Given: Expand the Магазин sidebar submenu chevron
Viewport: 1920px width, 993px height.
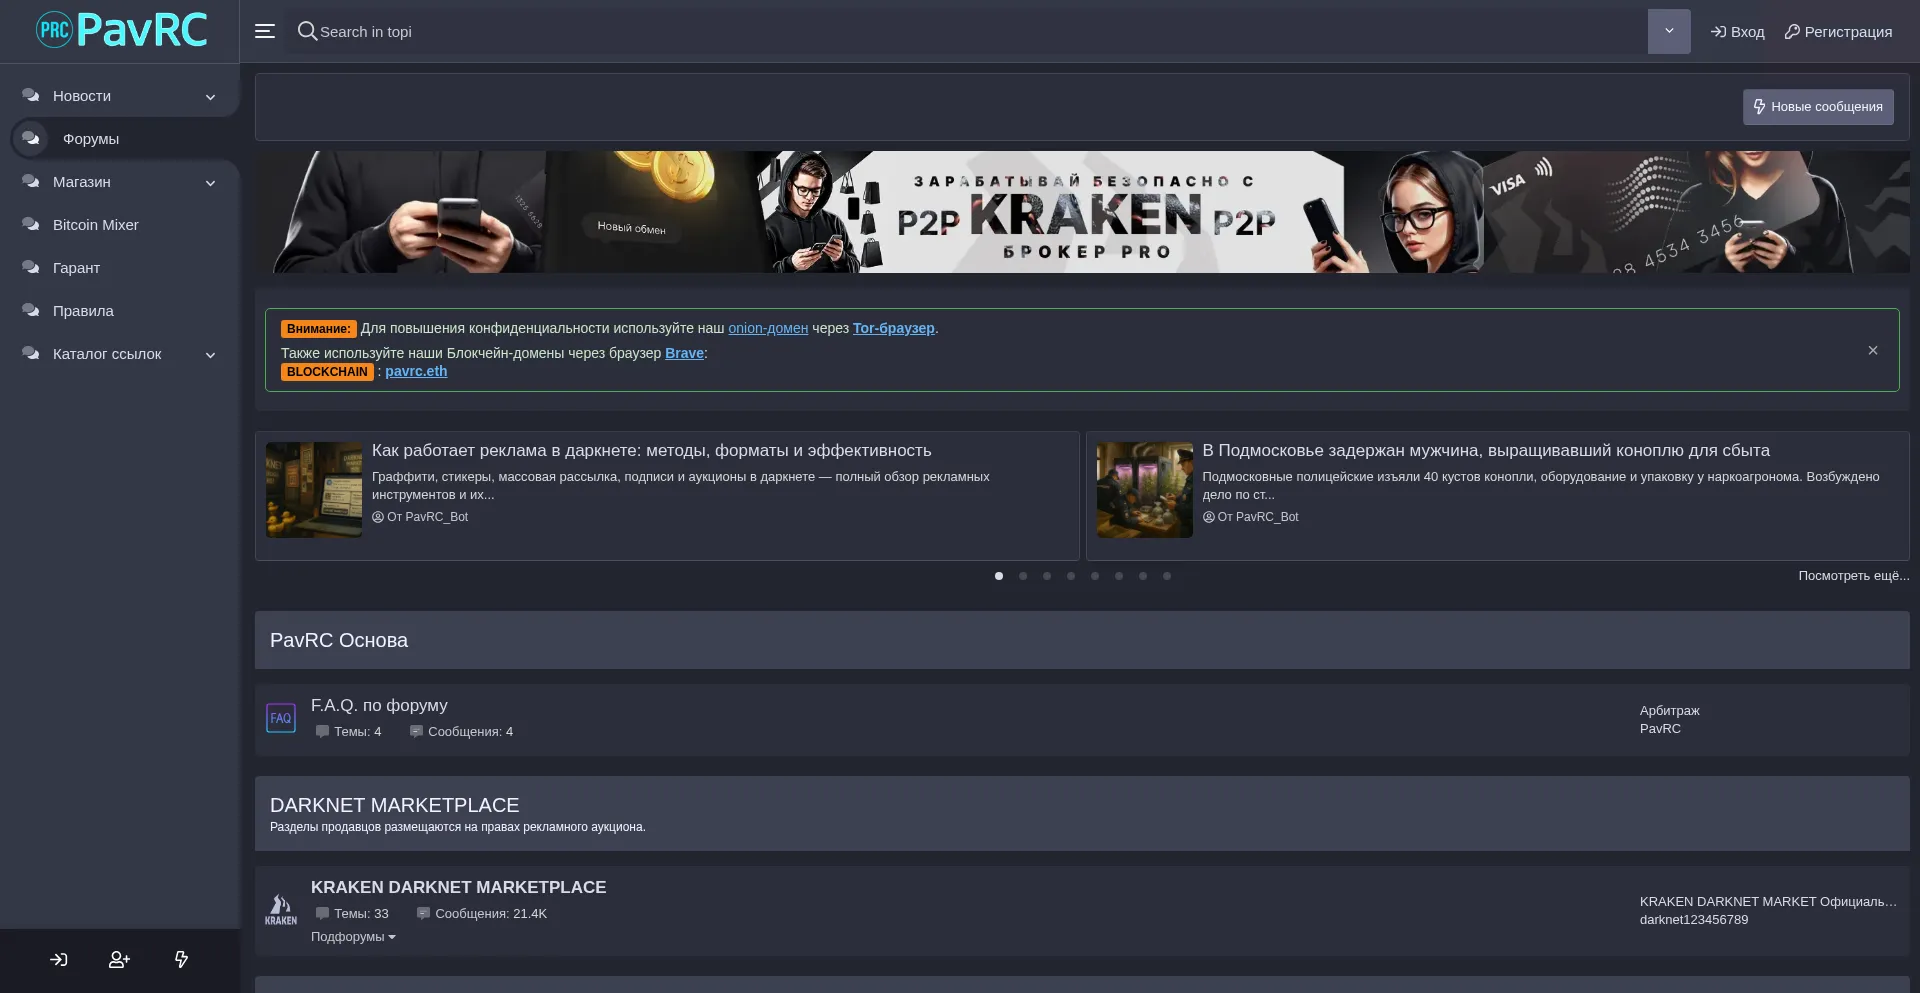Looking at the screenshot, I should point(210,183).
